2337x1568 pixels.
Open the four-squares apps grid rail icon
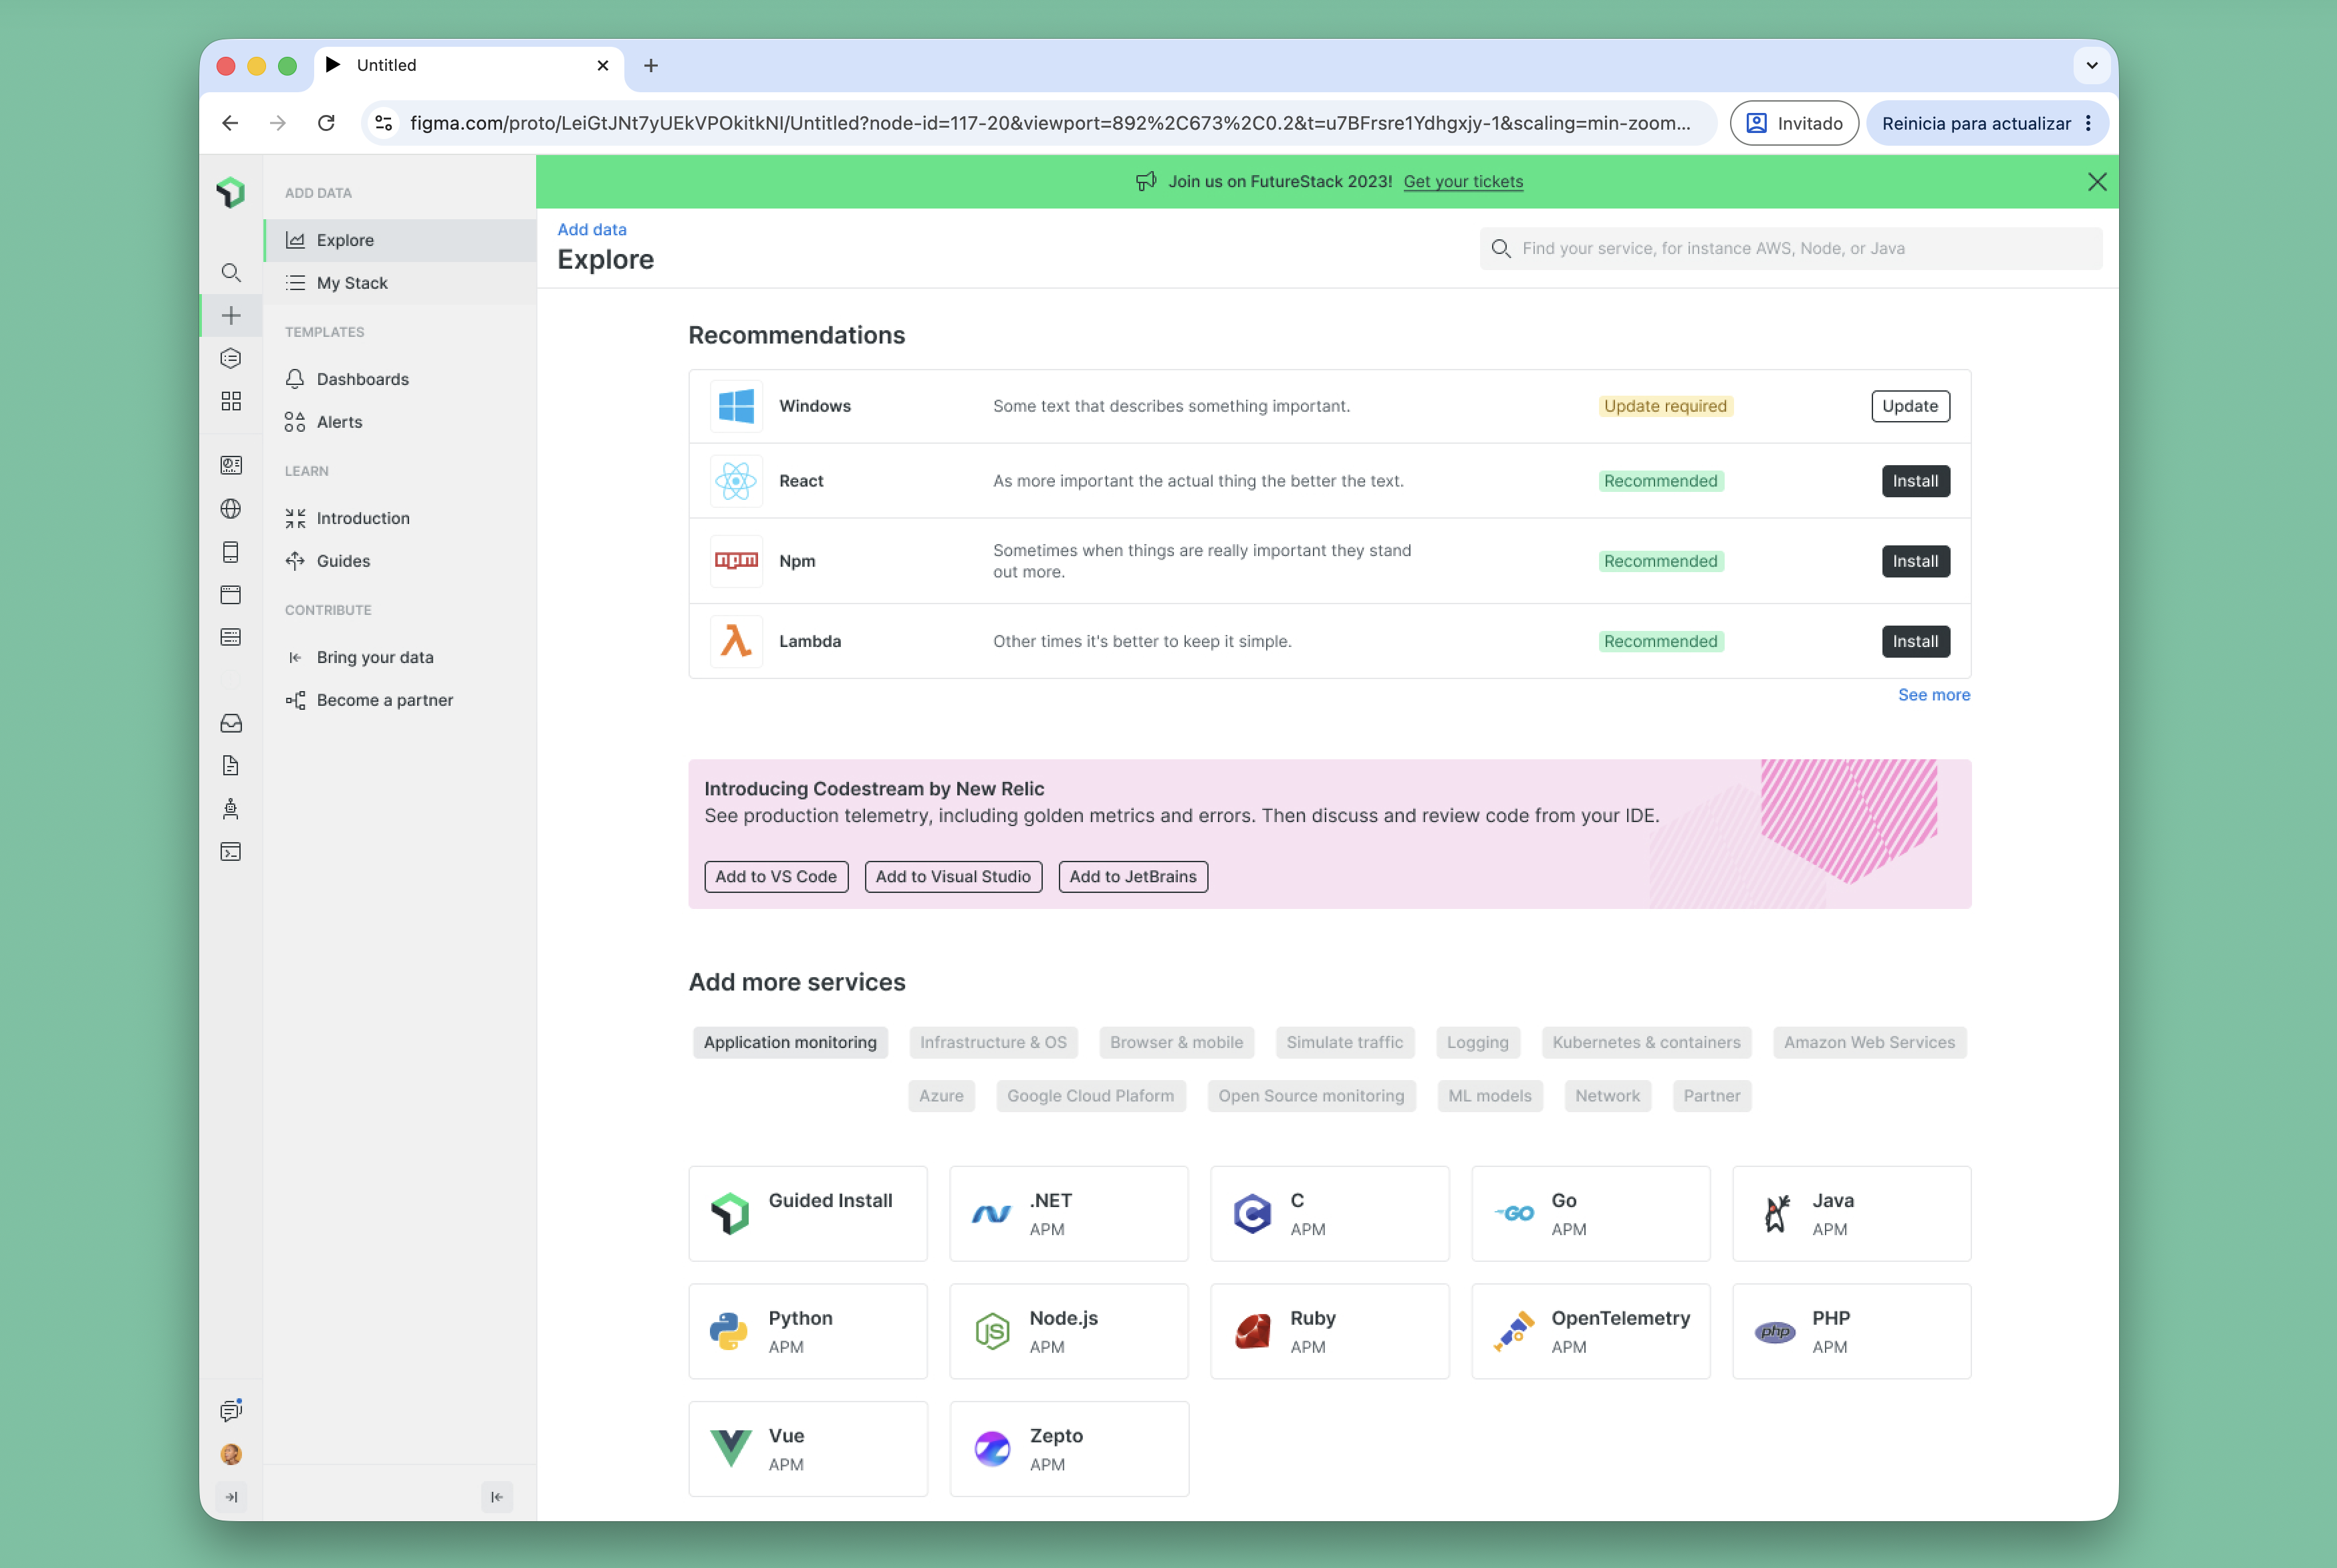click(230, 401)
